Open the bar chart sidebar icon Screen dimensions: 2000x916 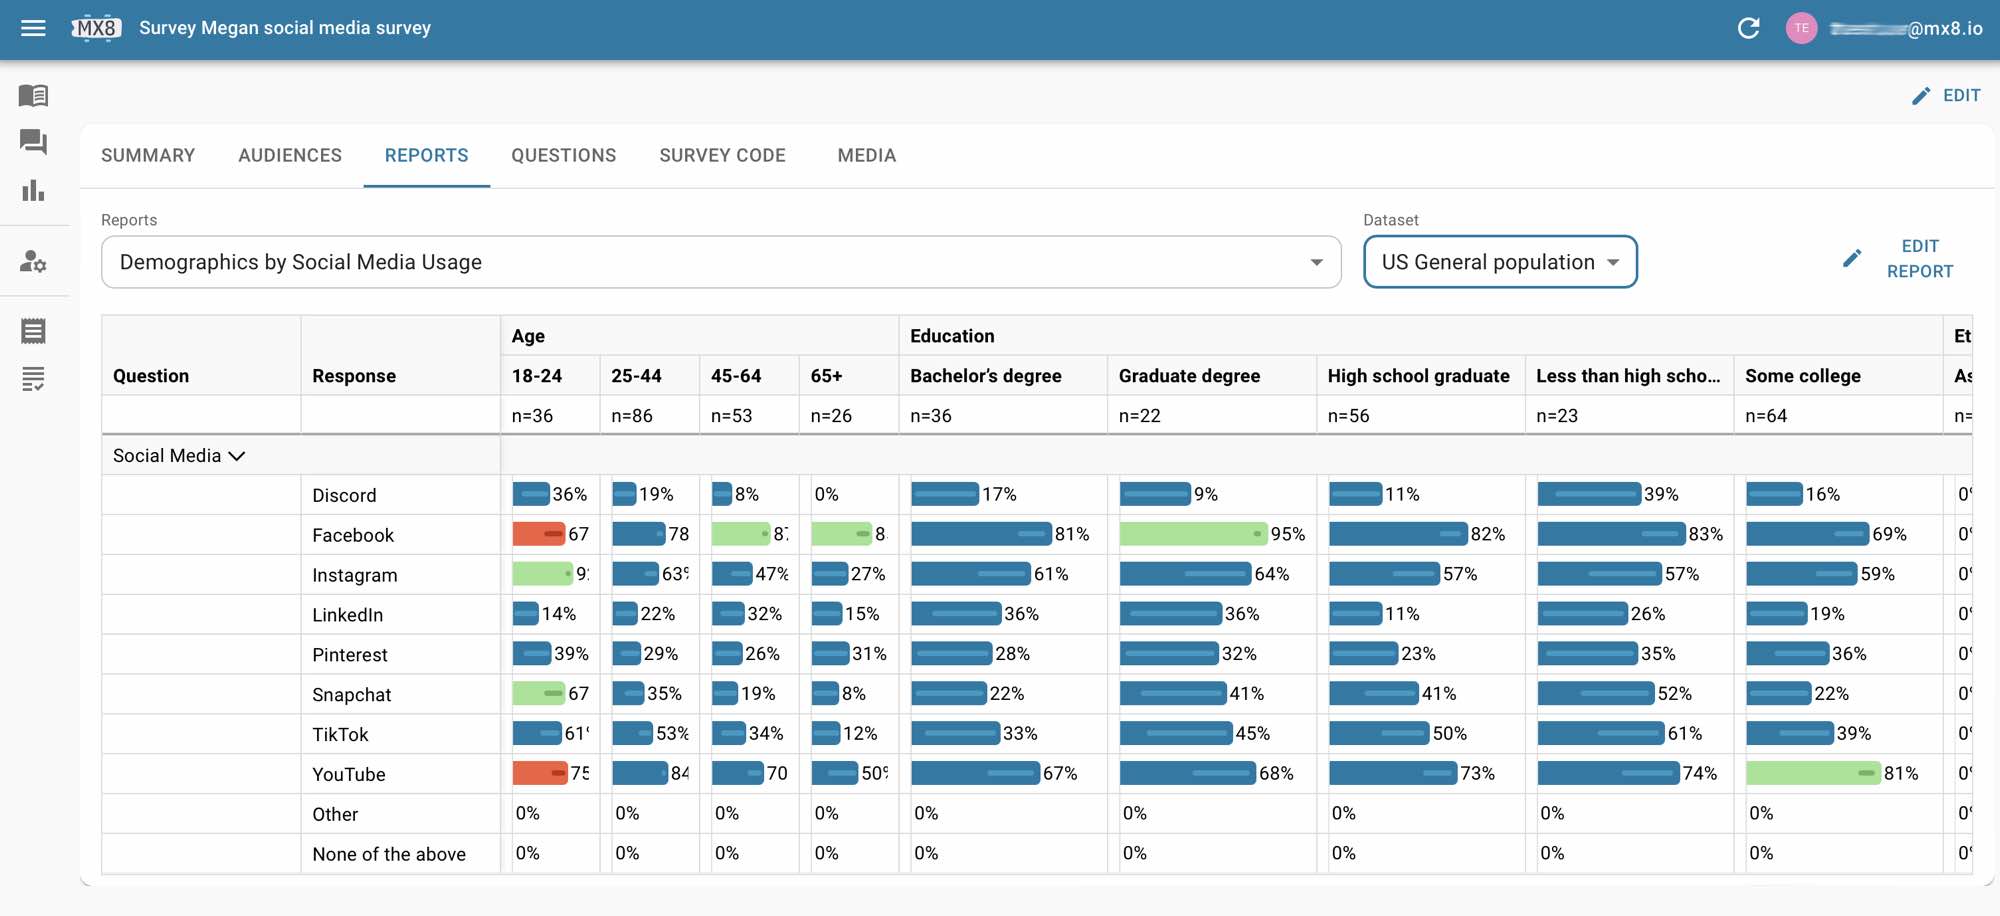click(x=33, y=190)
